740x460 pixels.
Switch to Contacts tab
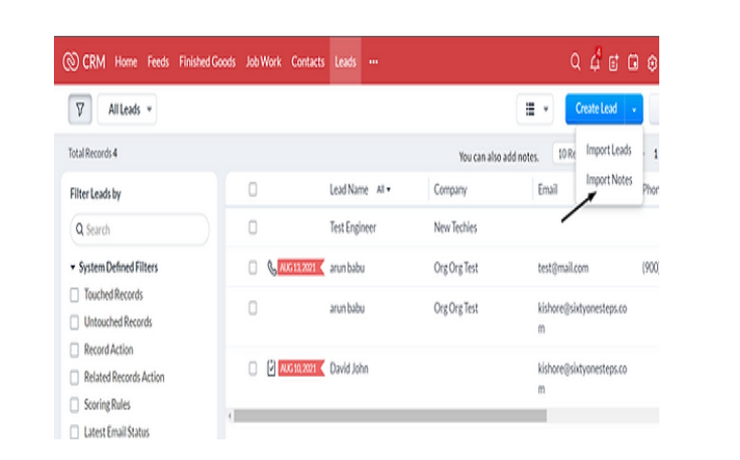308,62
